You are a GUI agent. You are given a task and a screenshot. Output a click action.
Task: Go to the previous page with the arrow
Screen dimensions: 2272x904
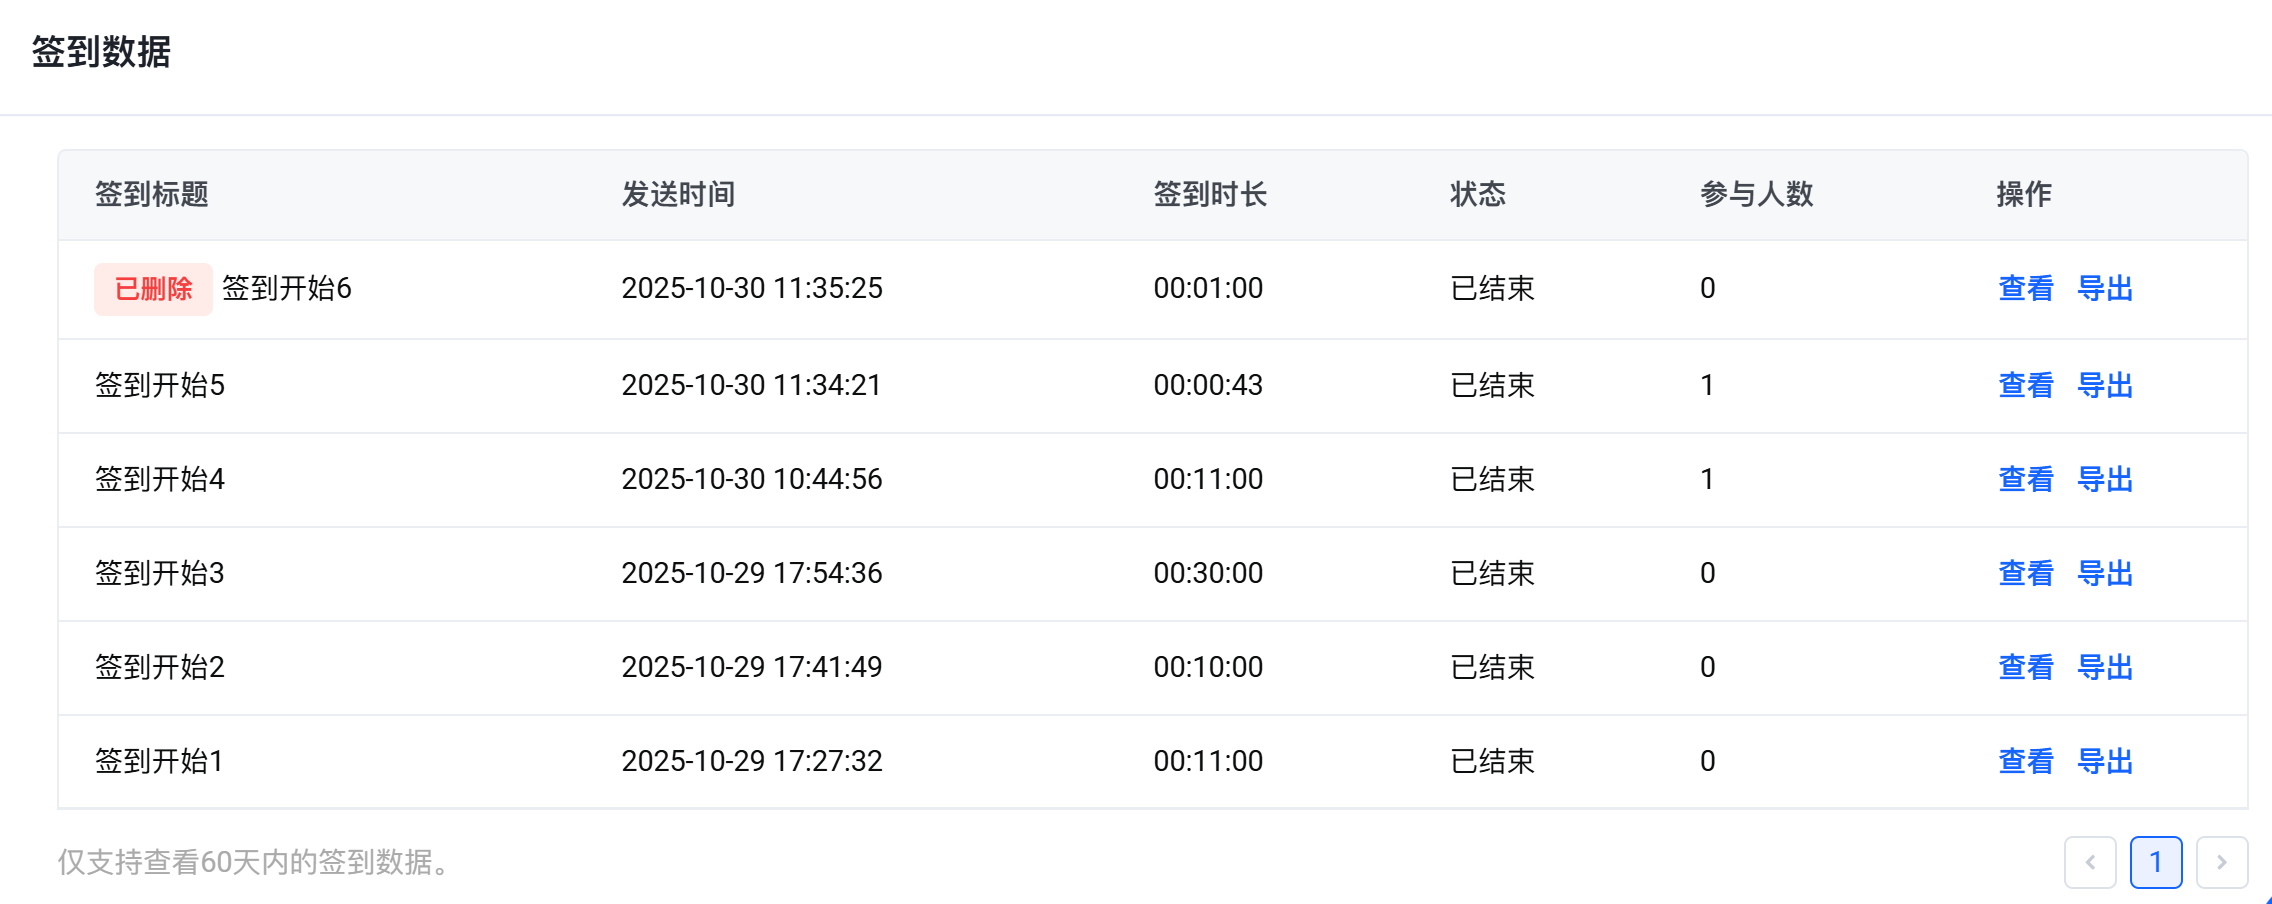click(2089, 862)
